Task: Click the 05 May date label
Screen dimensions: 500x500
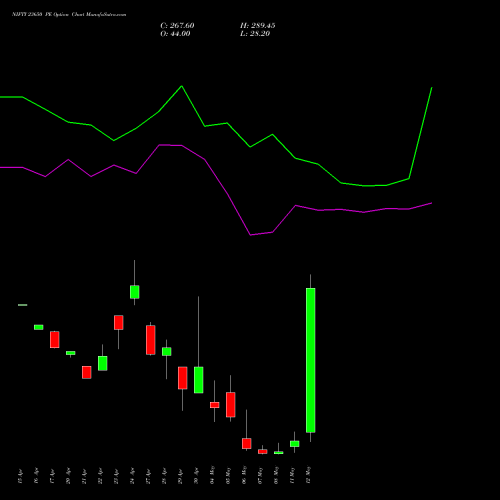Action: pos(229,475)
